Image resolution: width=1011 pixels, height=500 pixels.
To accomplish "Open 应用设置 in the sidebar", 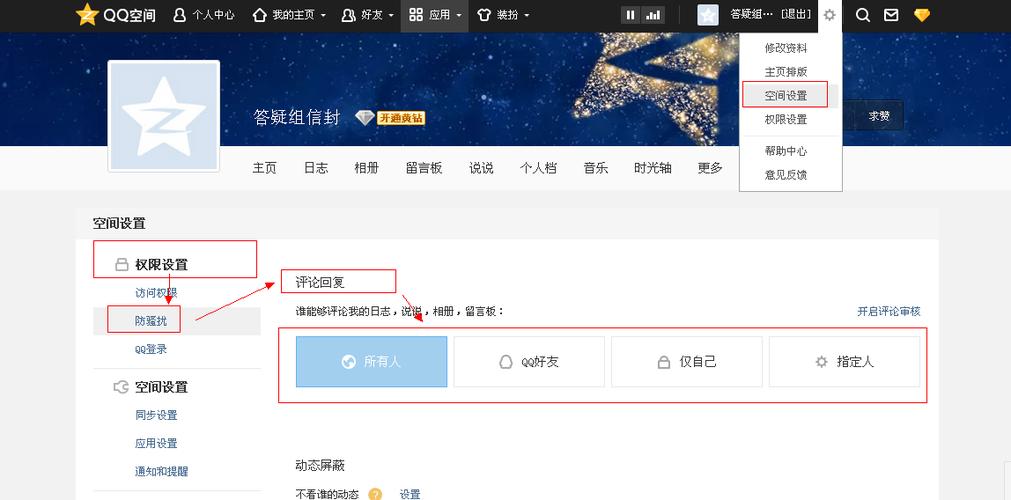I will coord(156,443).
